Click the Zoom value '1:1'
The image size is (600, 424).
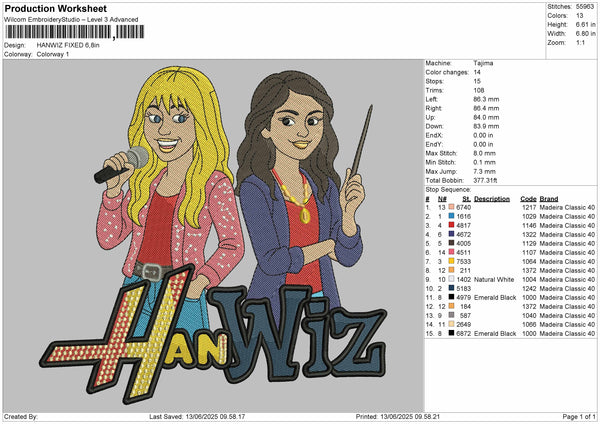(x=580, y=43)
